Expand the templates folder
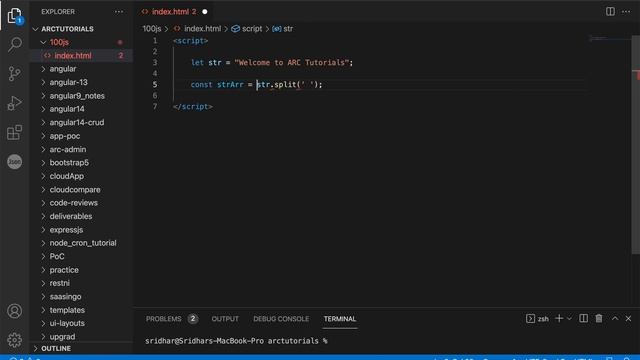The height and width of the screenshot is (360, 640). pyautogui.click(x=67, y=310)
